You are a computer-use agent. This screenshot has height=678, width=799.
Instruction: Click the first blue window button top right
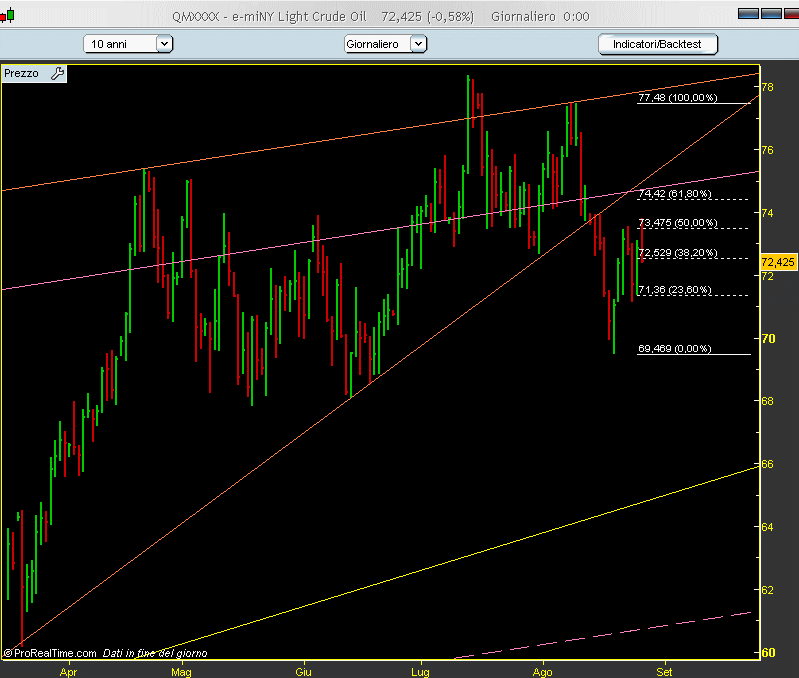click(x=748, y=14)
